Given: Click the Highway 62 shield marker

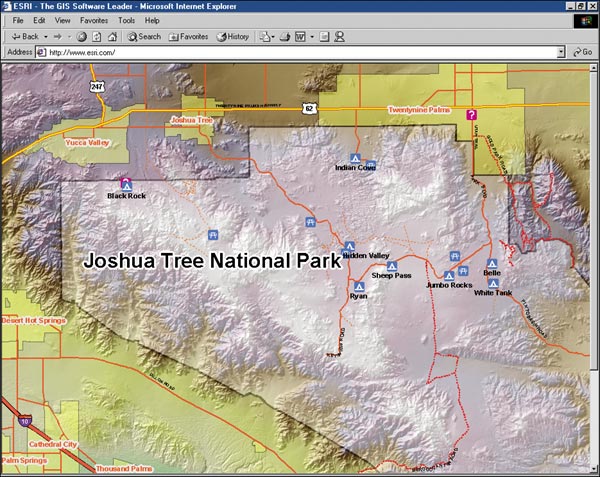Looking at the screenshot, I should (x=309, y=109).
